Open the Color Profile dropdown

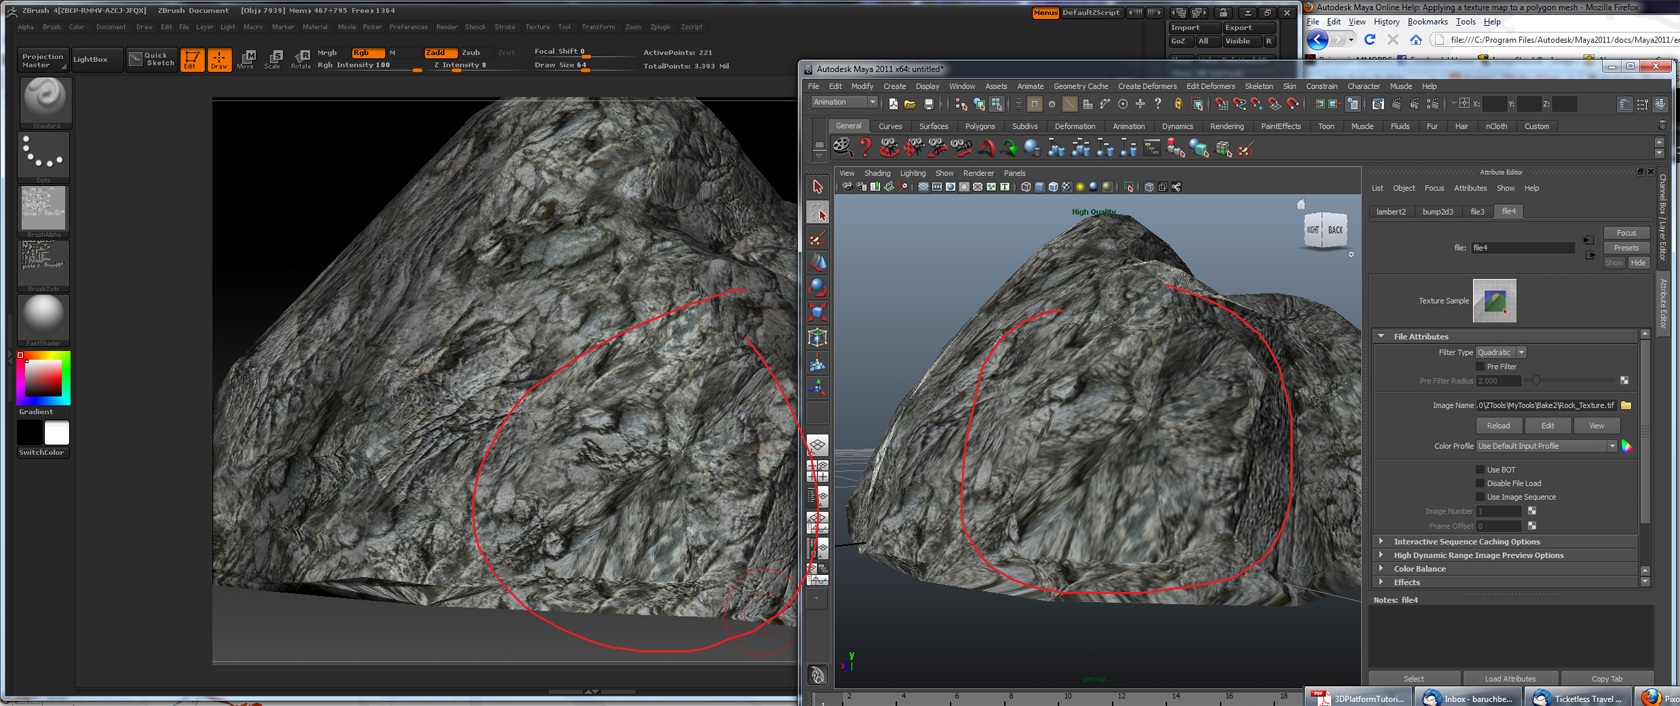[1546, 446]
